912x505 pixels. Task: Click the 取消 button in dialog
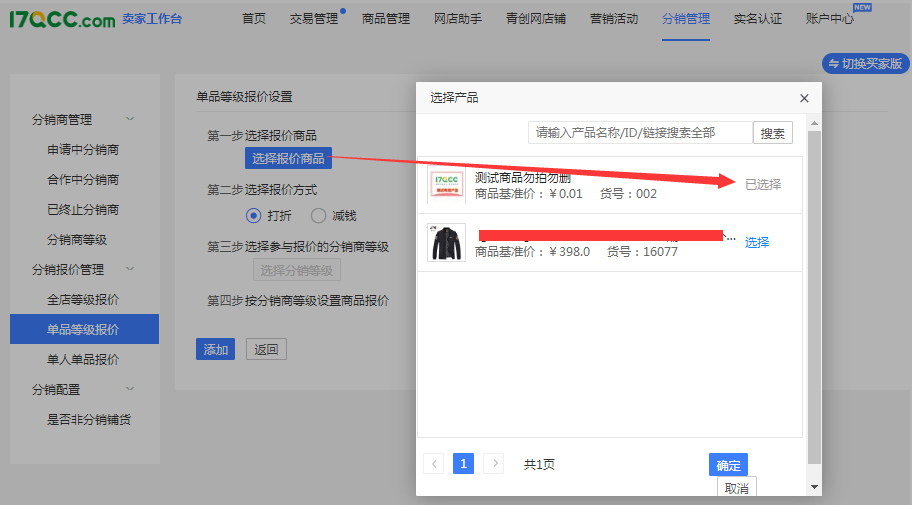737,488
